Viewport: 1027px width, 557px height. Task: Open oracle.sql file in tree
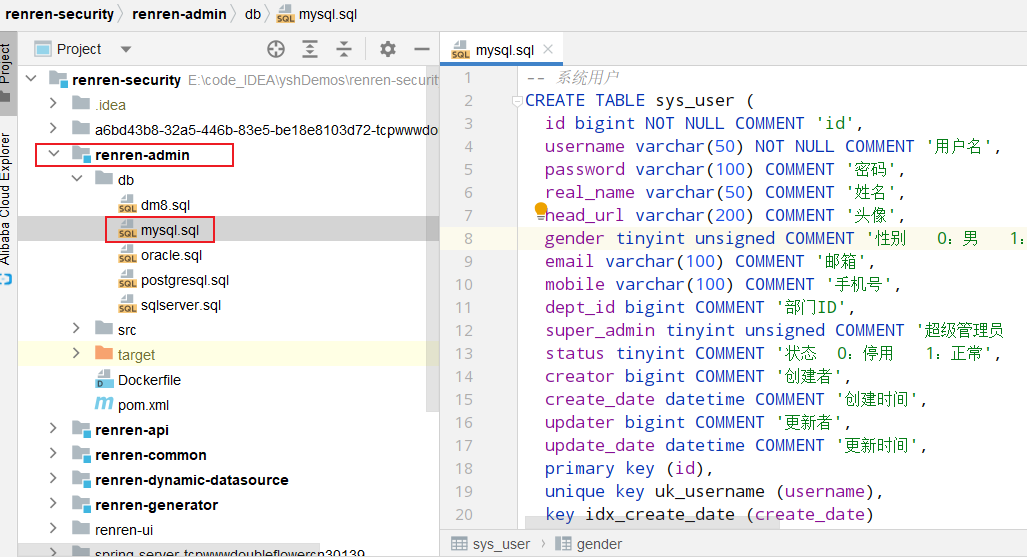(172, 255)
